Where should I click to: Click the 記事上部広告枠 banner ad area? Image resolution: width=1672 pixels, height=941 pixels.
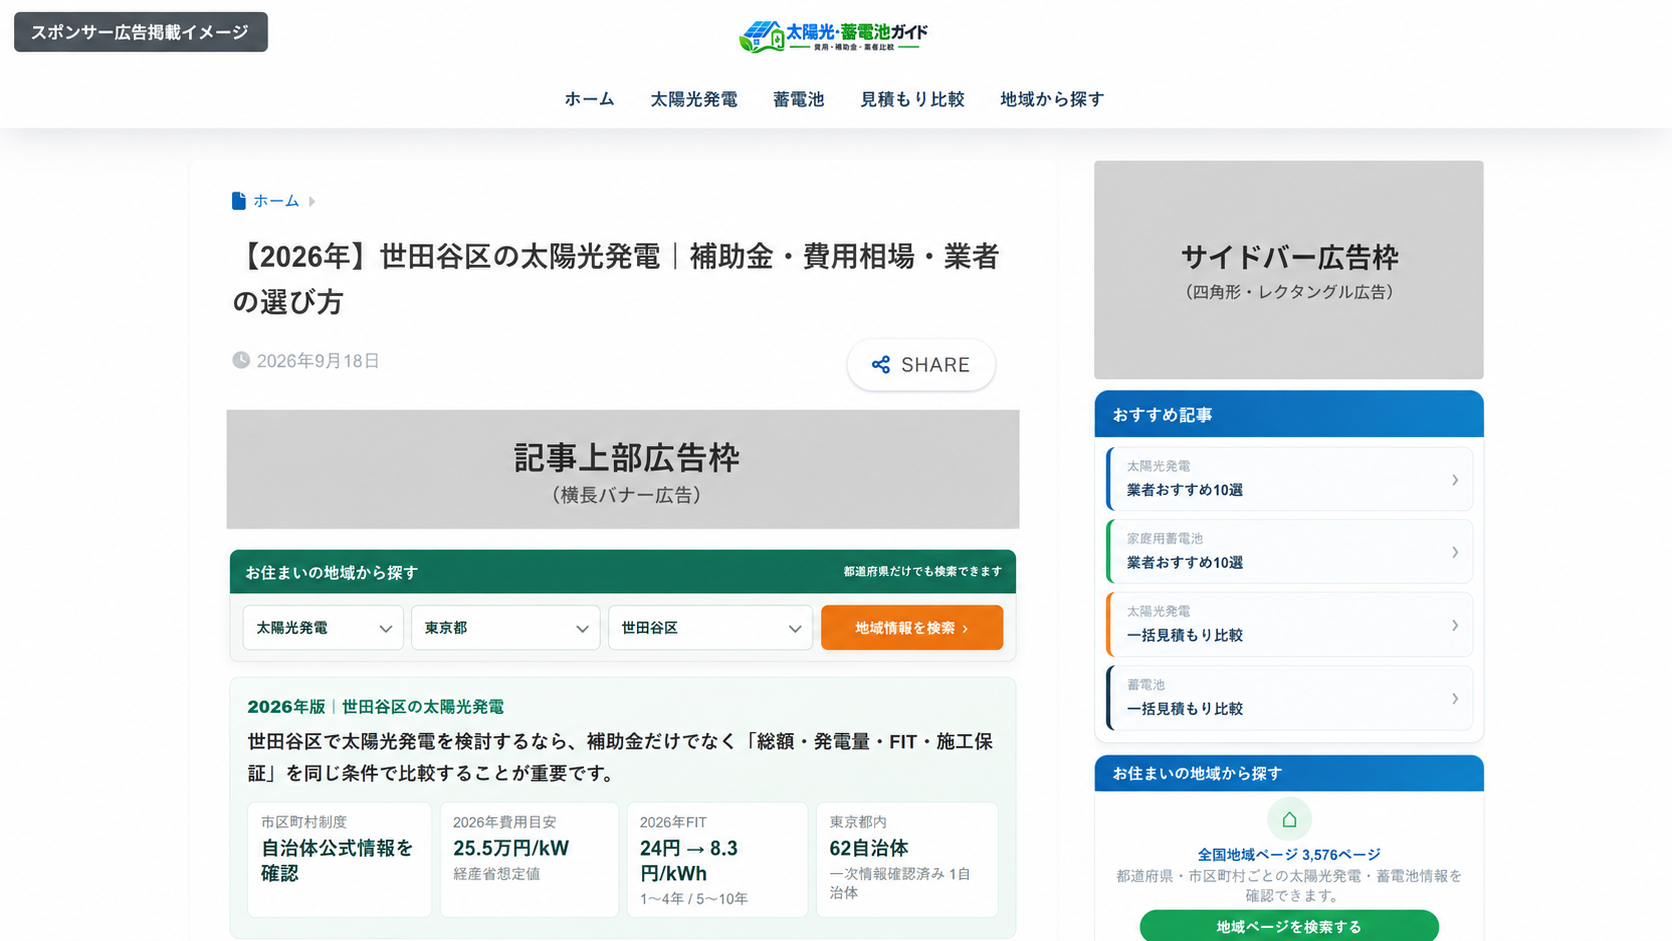tap(623, 469)
